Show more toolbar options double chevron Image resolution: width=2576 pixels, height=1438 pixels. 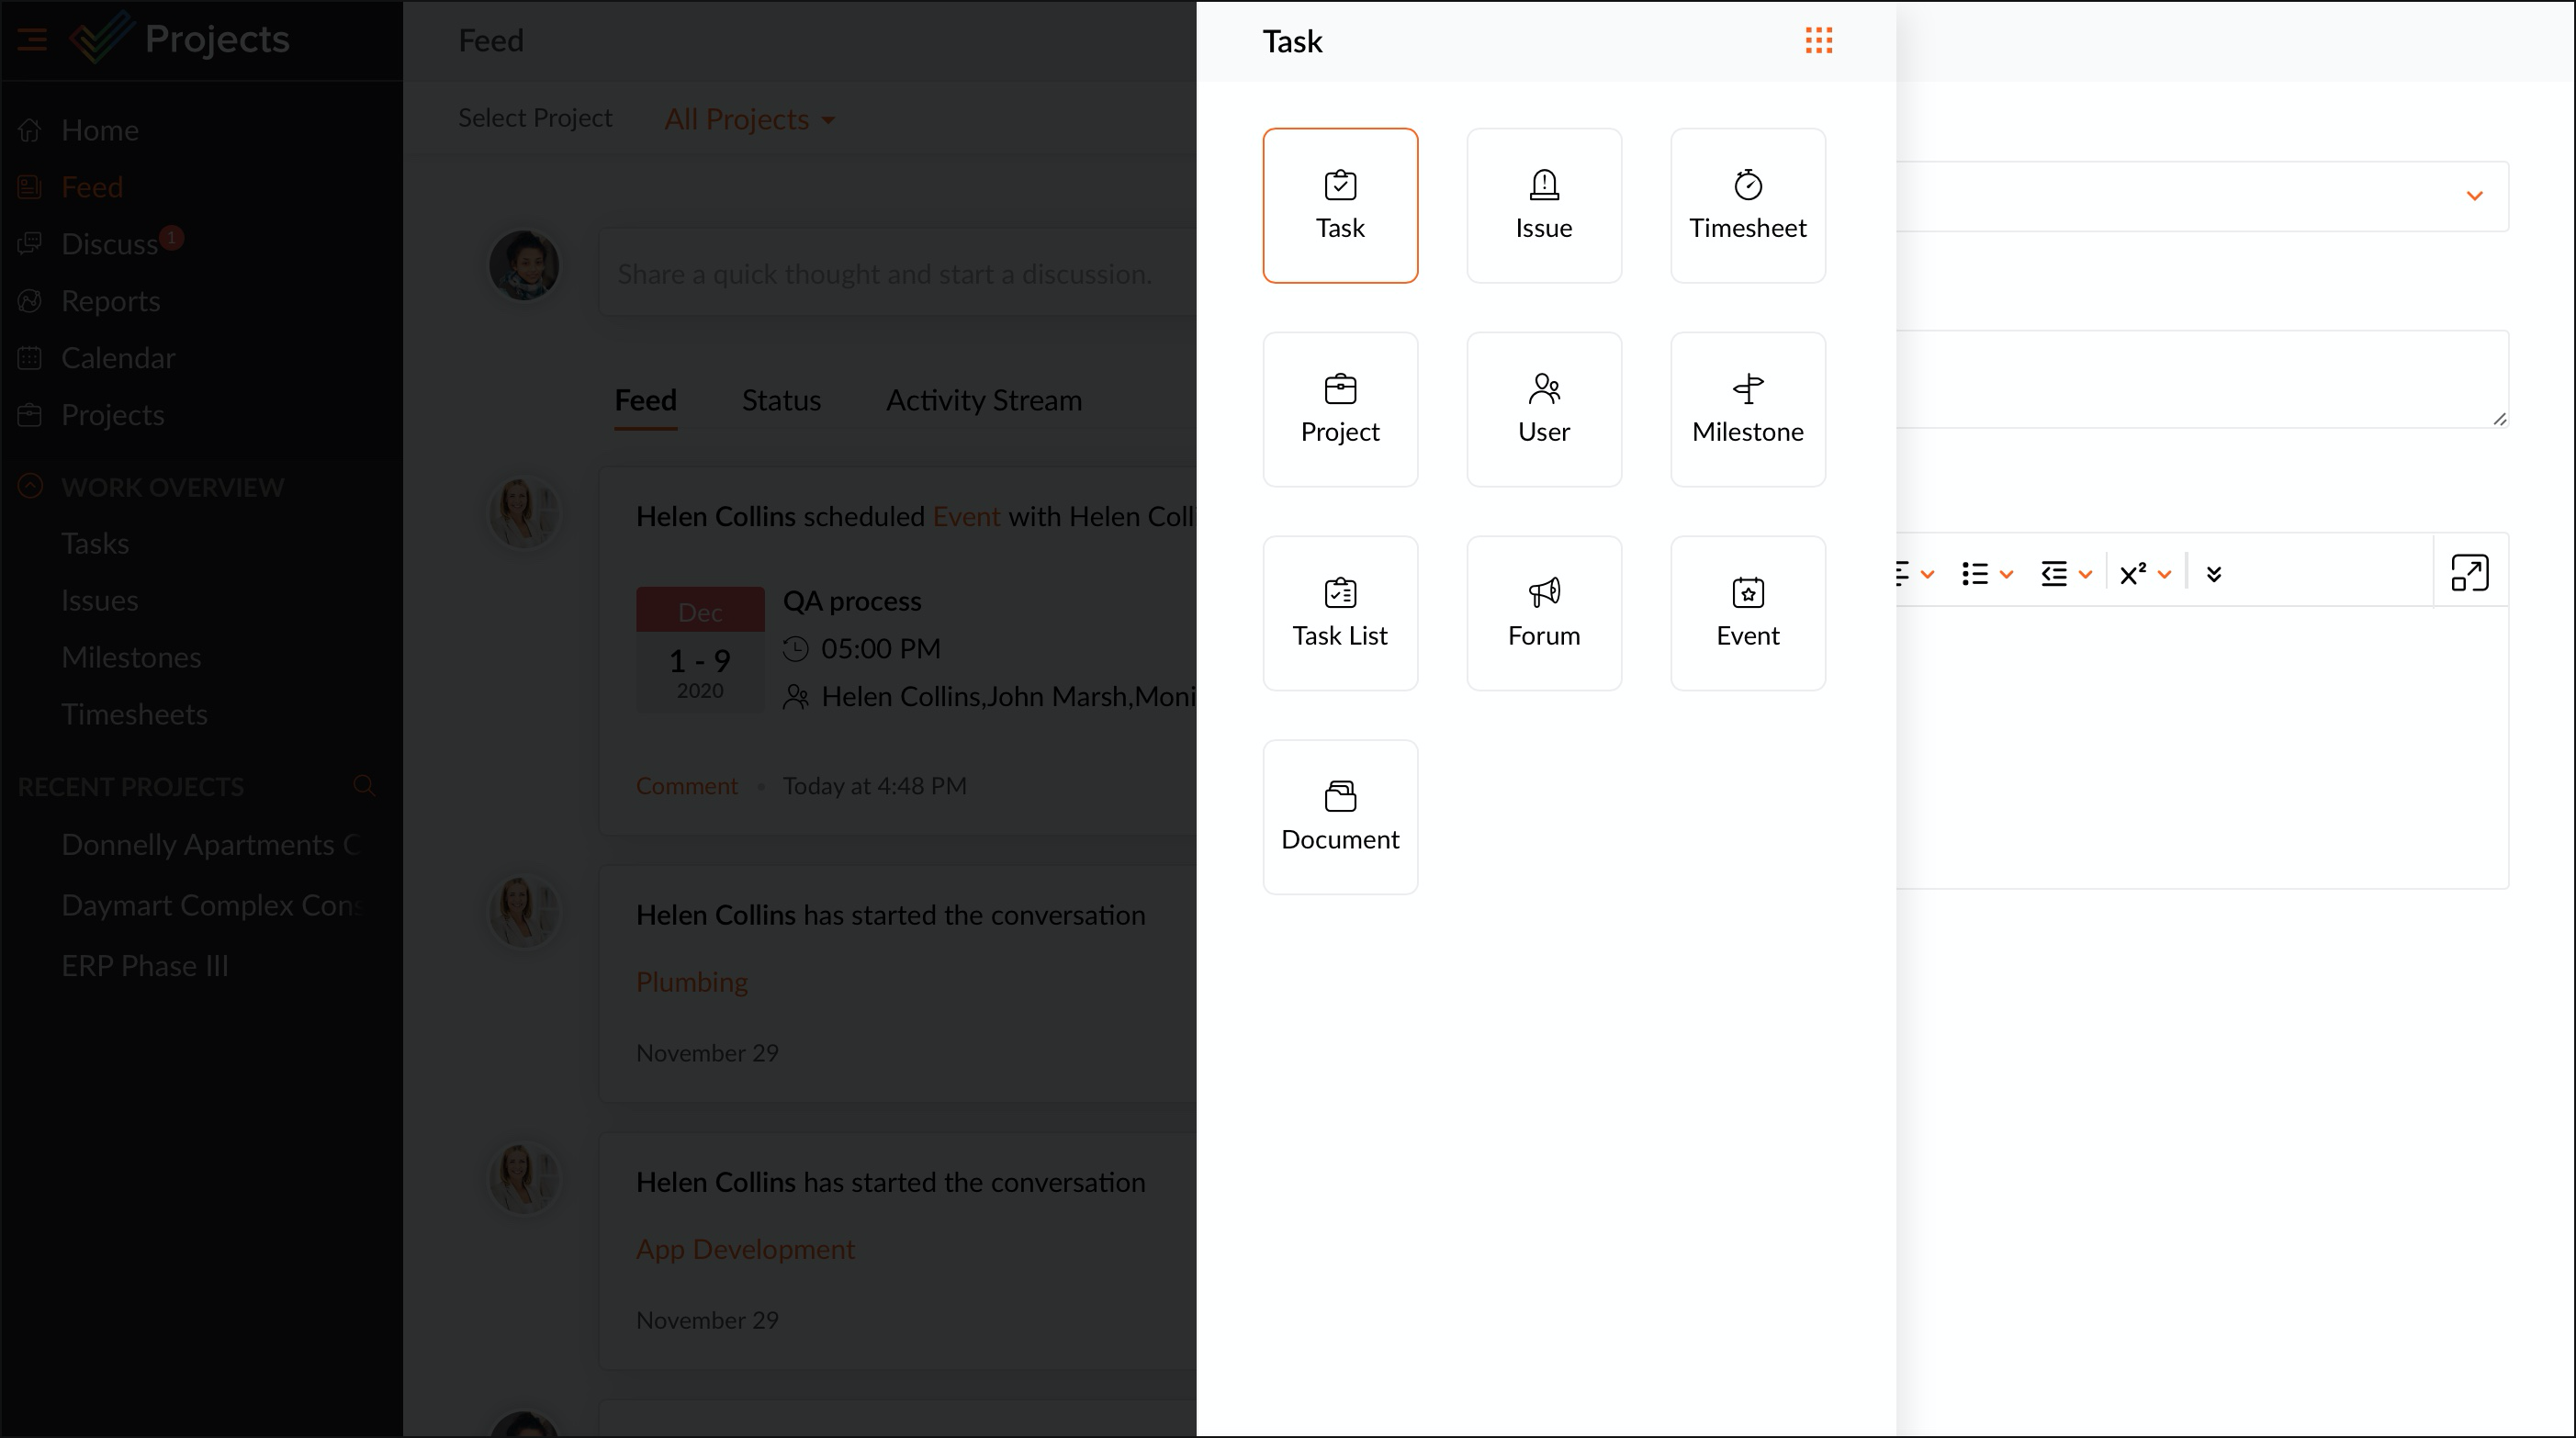coord(2213,574)
